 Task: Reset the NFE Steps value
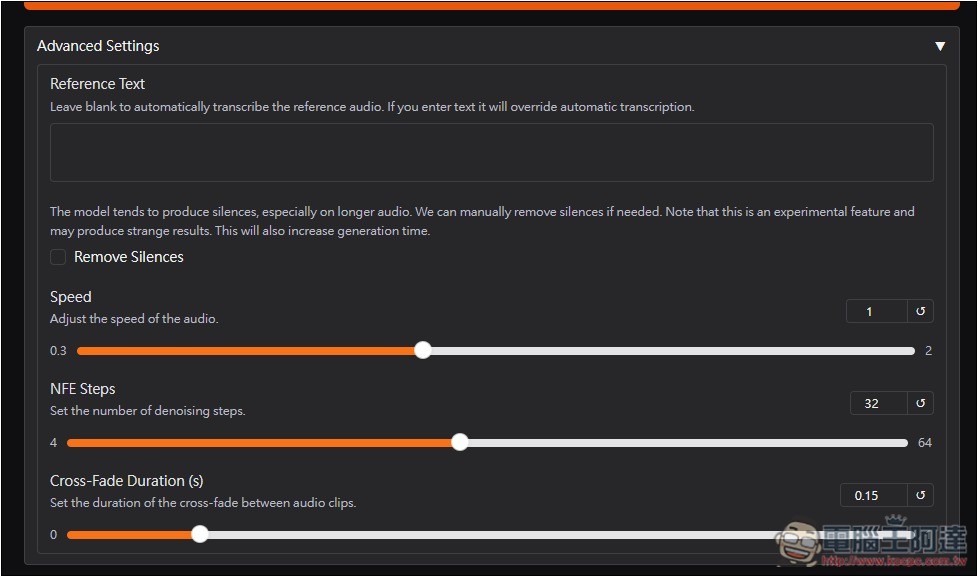pyautogui.click(x=920, y=403)
